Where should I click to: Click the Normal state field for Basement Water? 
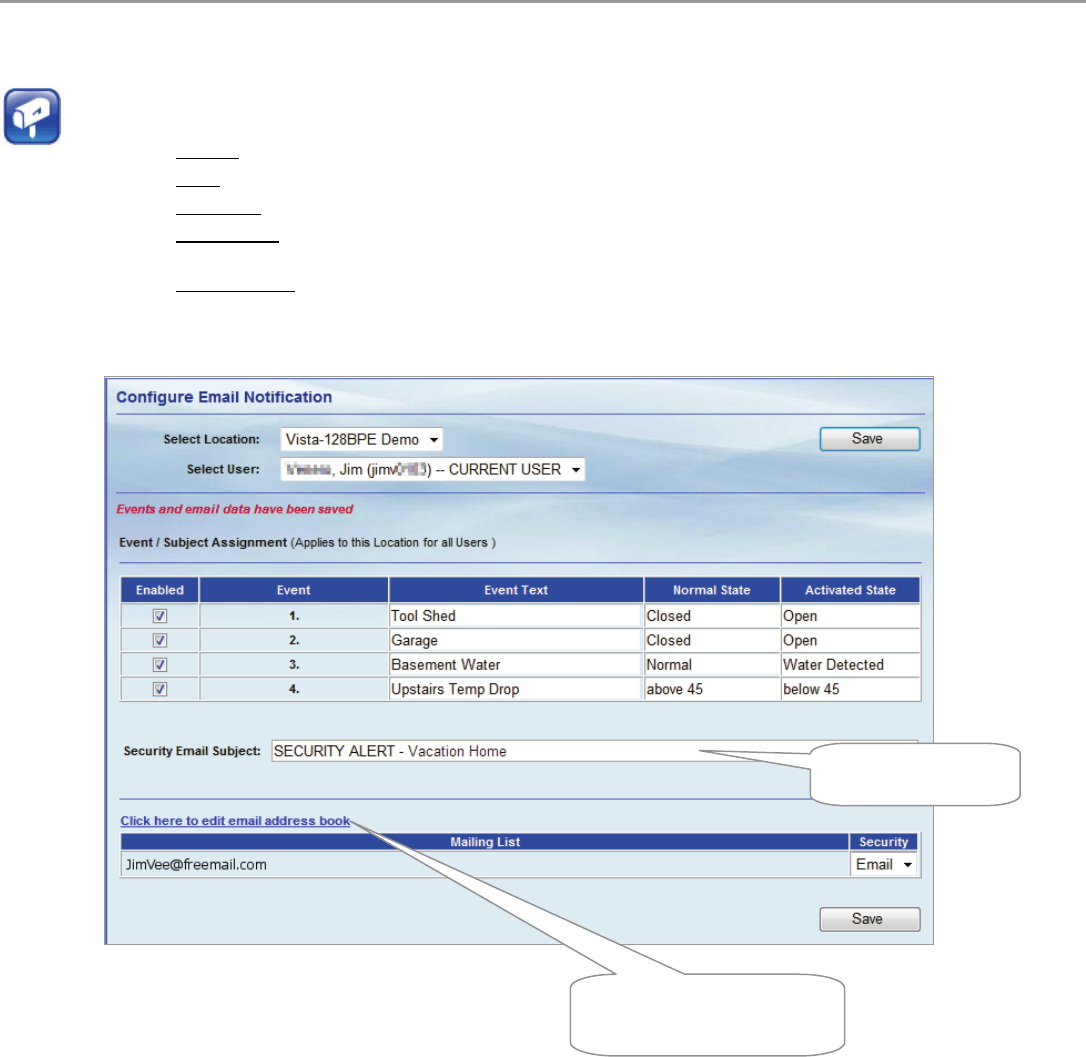coord(712,664)
